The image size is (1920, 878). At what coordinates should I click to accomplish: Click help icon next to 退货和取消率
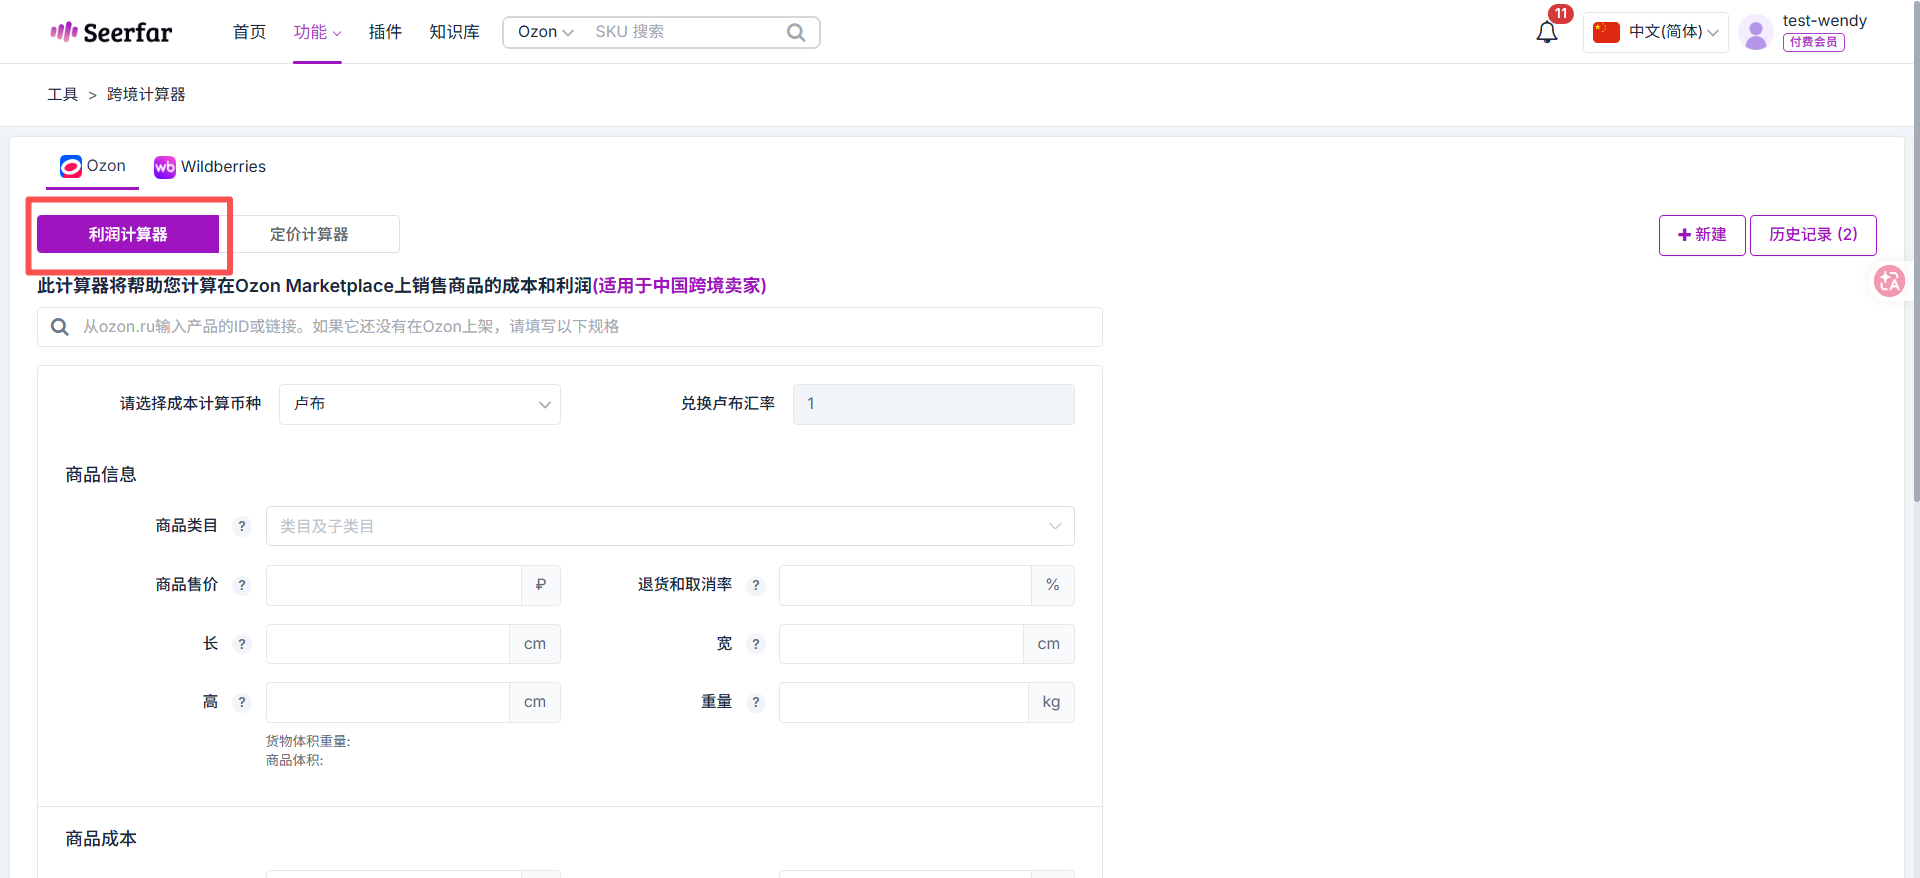pos(756,585)
